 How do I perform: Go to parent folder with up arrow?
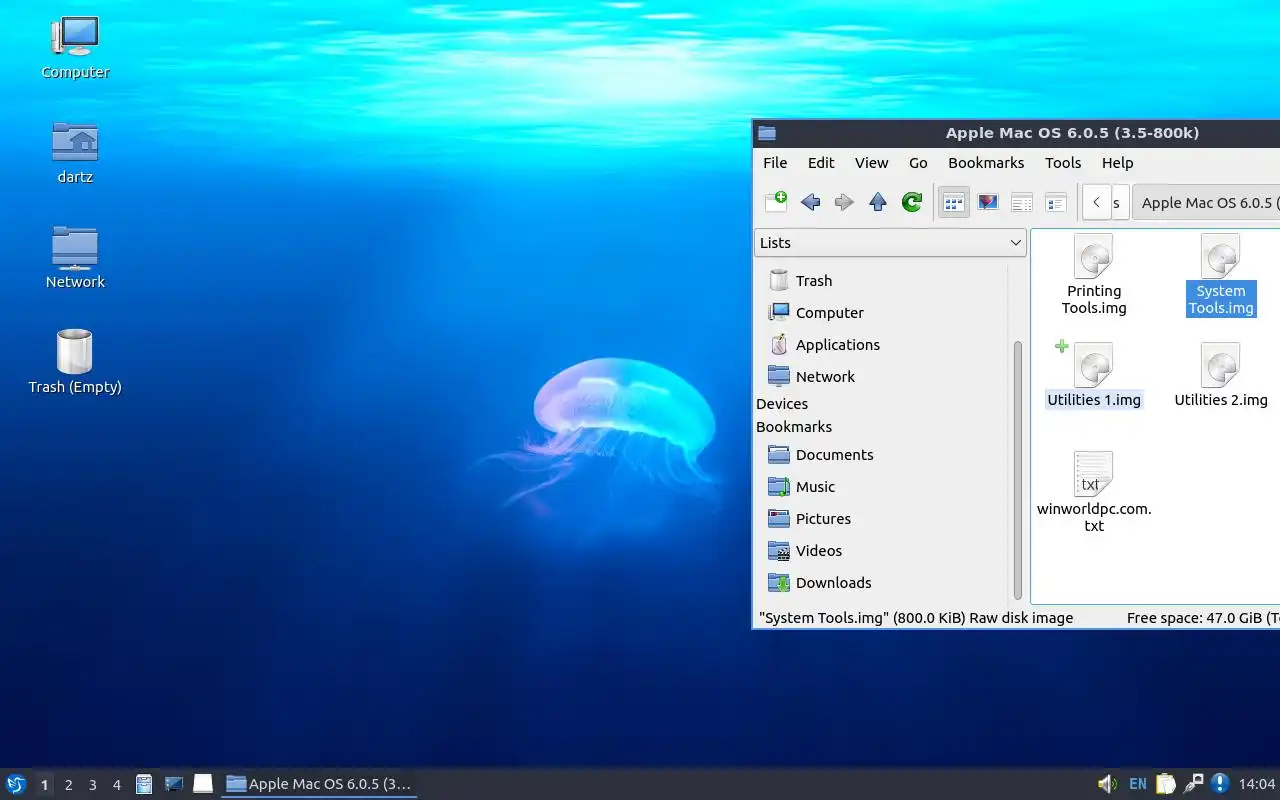pos(878,202)
